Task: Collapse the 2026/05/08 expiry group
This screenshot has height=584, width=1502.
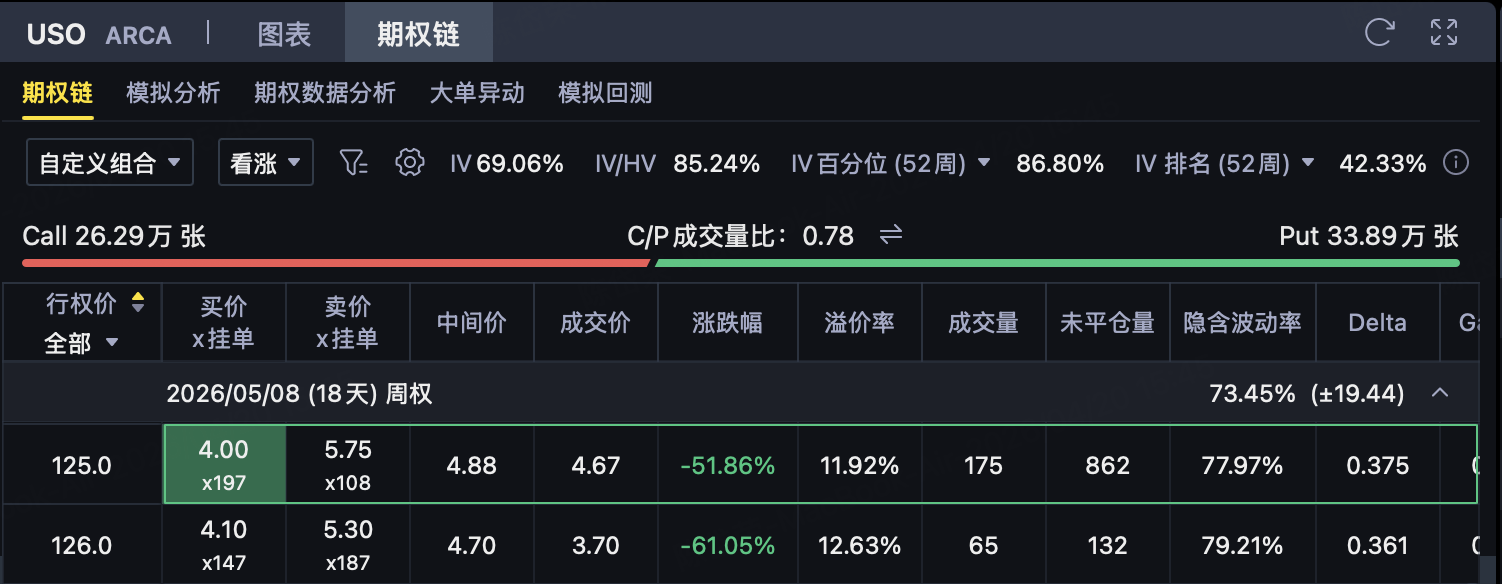Action: tap(1440, 393)
